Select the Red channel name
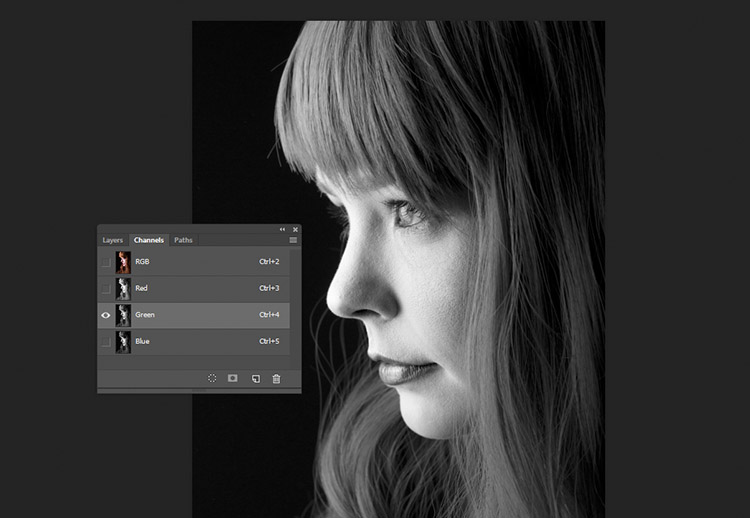Viewport: 750px width, 518px height. (x=141, y=288)
